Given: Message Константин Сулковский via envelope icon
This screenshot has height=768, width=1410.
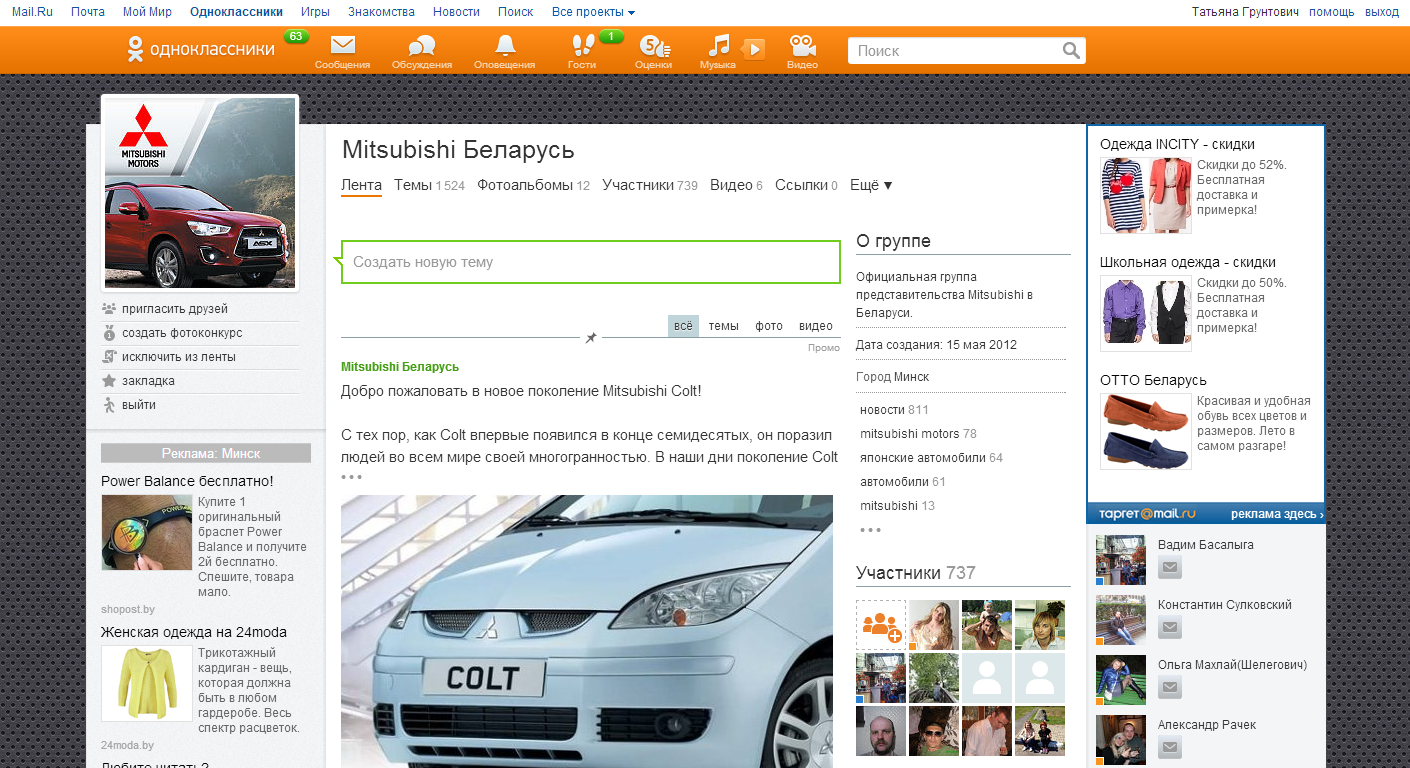Looking at the screenshot, I should point(1170,628).
